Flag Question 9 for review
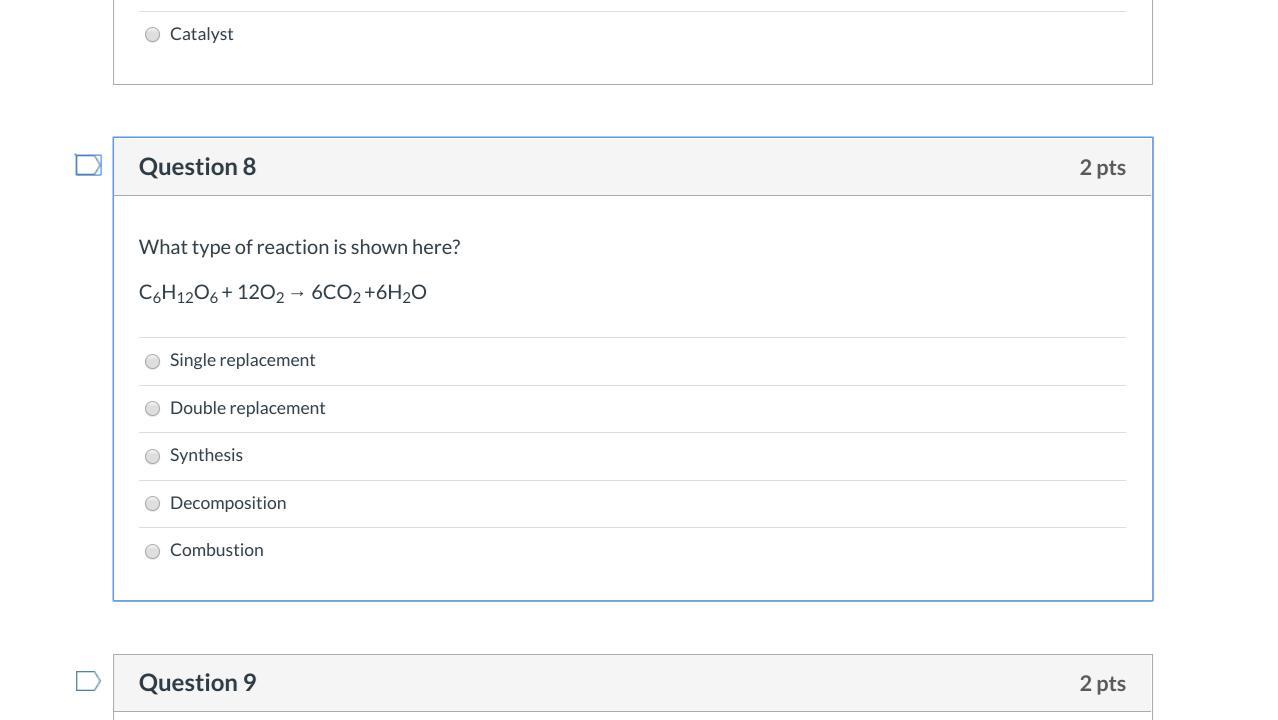 [88, 681]
